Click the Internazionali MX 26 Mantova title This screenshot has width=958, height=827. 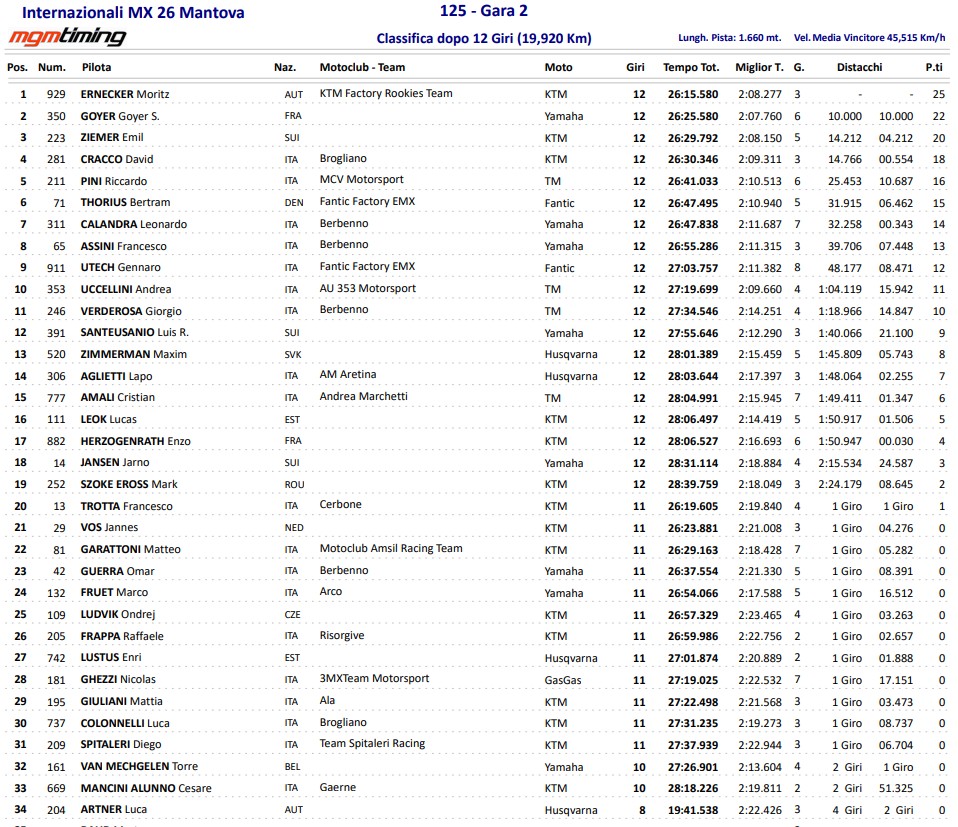click(x=133, y=14)
